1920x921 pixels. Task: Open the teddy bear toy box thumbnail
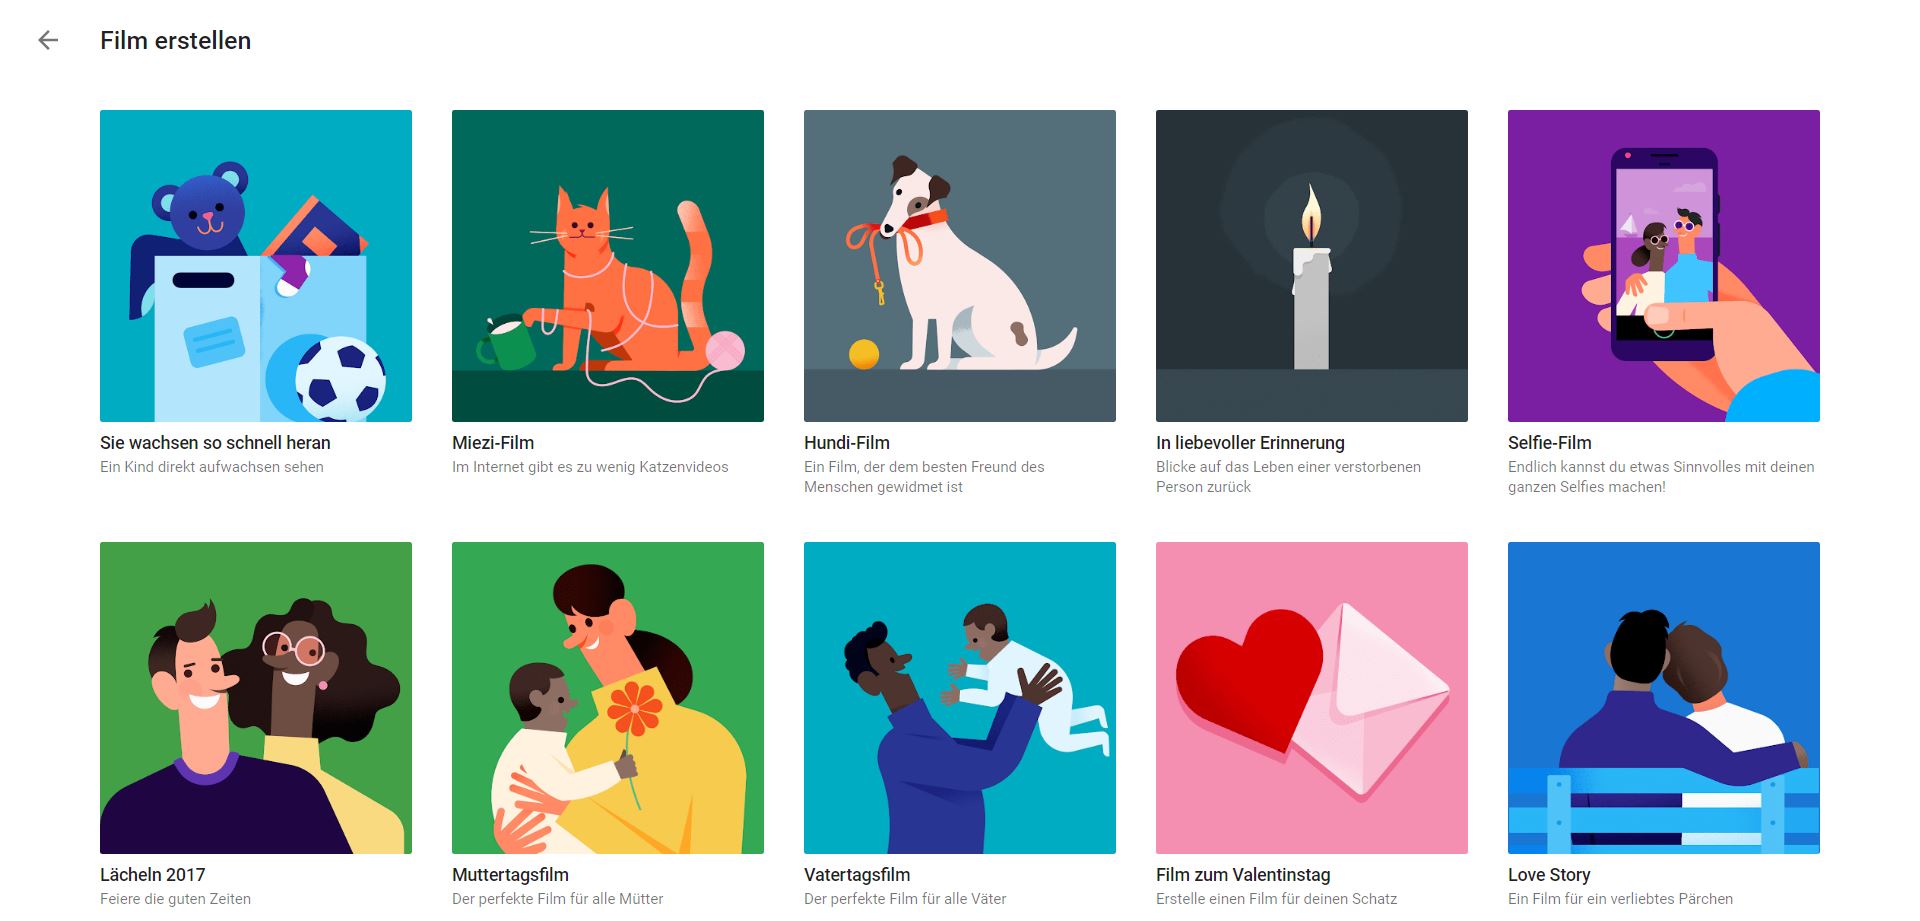(x=256, y=266)
